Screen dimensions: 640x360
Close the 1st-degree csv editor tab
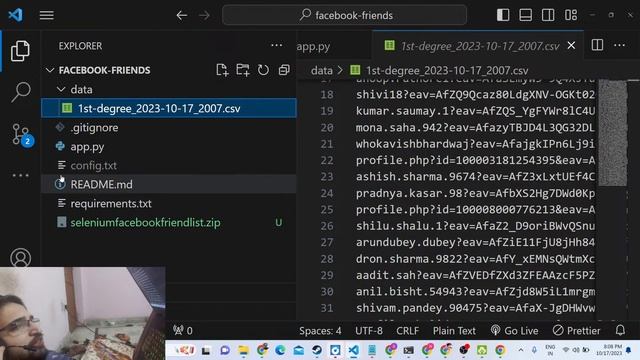(x=571, y=45)
